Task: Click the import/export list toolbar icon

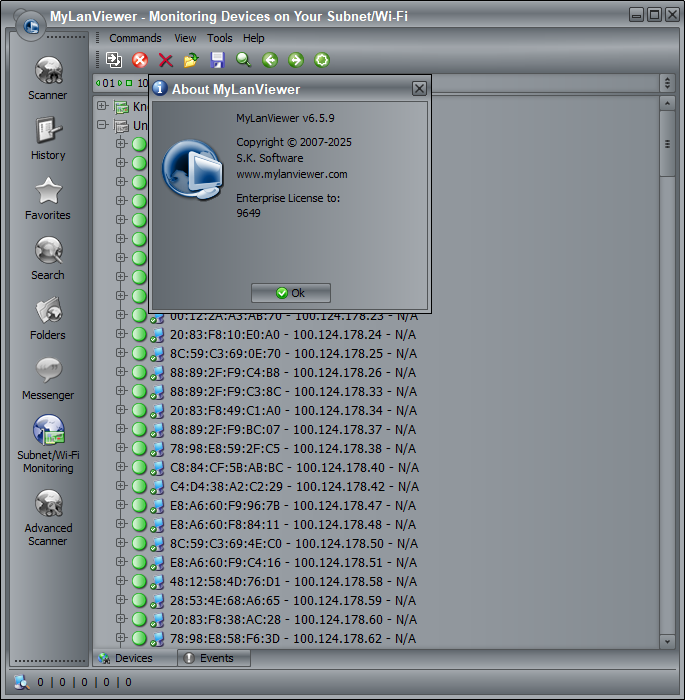Action: click(114, 60)
